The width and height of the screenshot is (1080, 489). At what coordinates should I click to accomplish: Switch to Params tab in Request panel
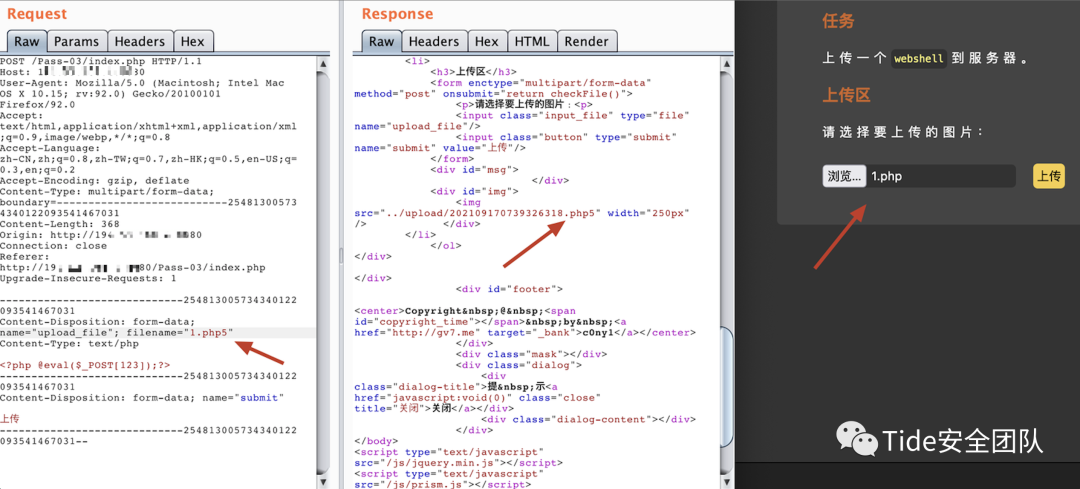[77, 41]
